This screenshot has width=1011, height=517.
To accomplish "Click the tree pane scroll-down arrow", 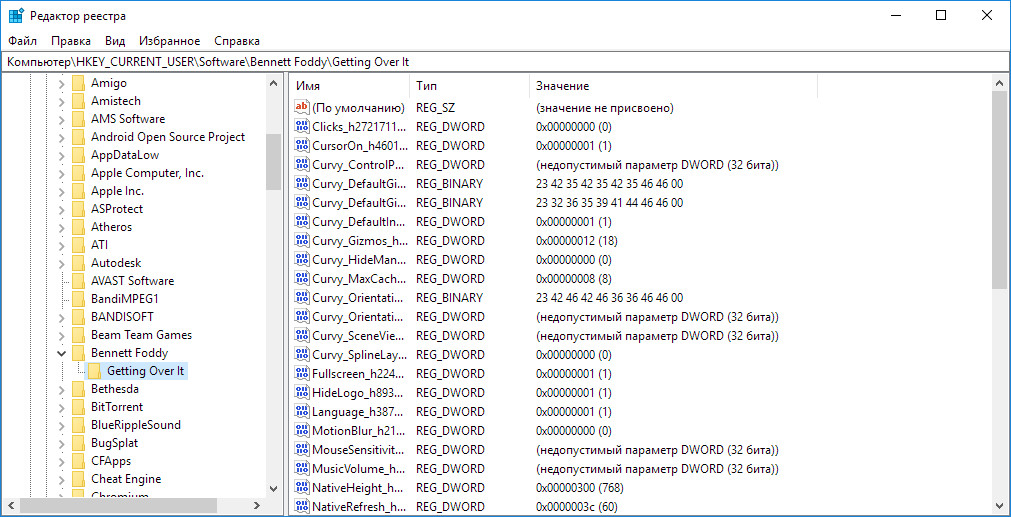I will point(273,489).
